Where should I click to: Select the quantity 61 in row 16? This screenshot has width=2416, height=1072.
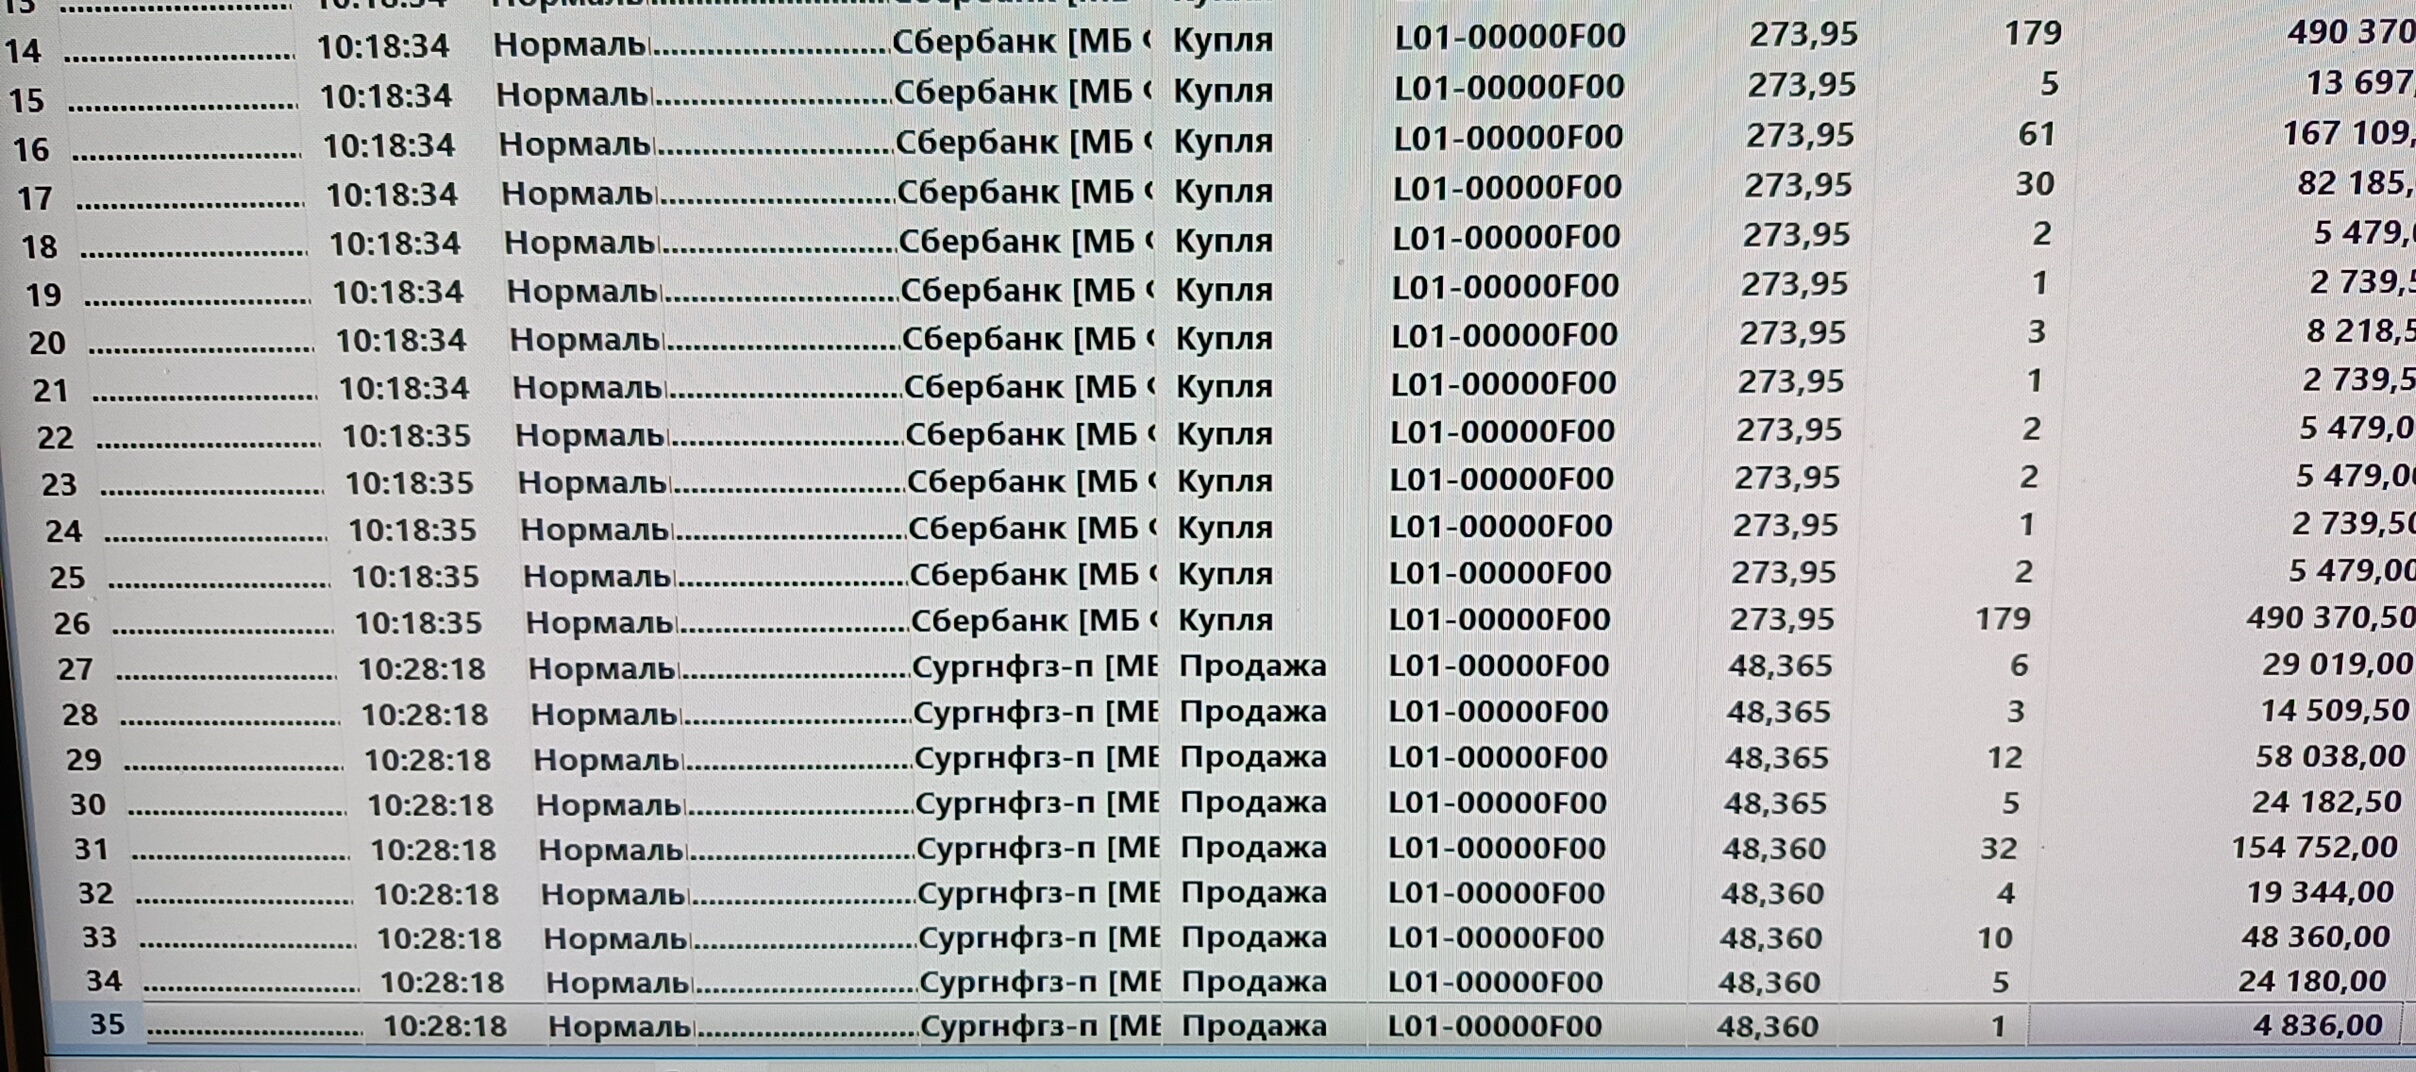click(2036, 134)
